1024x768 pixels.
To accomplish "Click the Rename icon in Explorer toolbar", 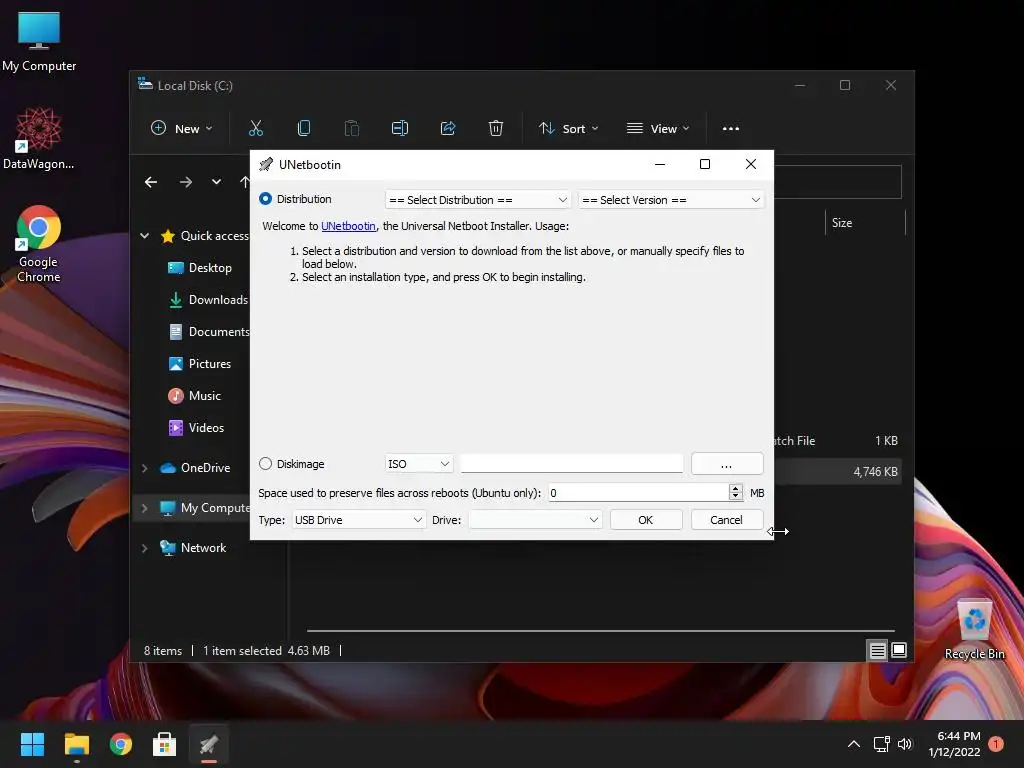I will click(400, 129).
